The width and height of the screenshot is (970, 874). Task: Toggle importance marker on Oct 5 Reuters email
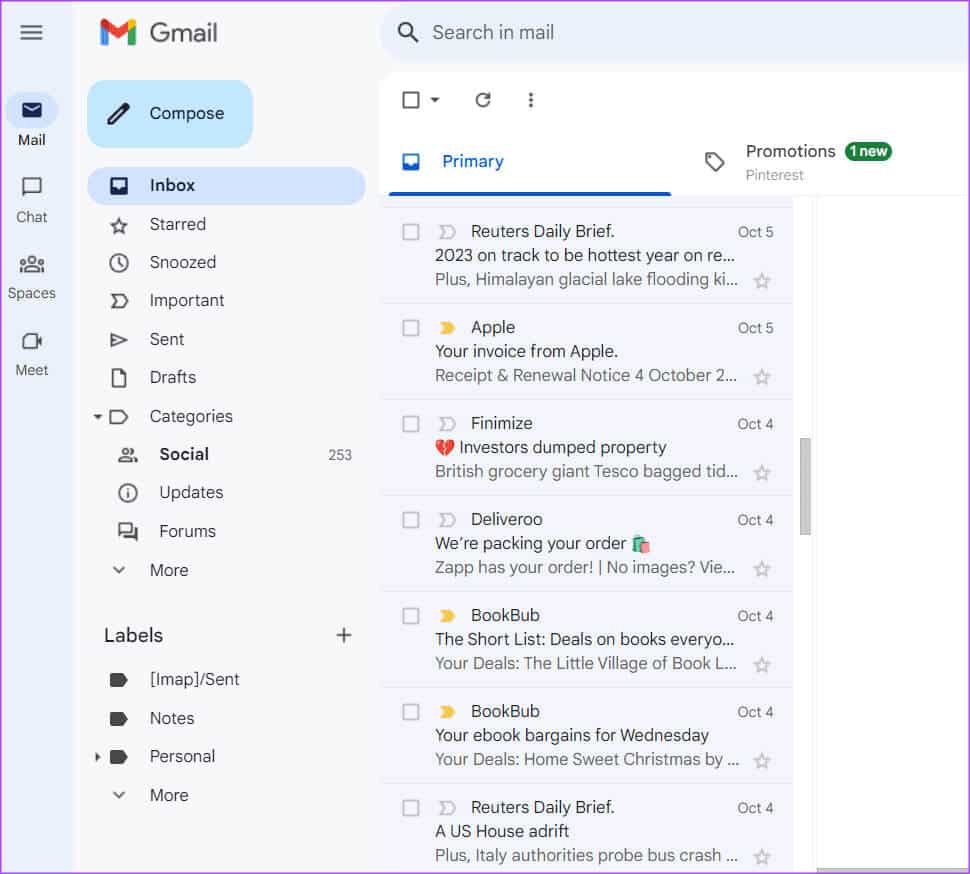click(x=447, y=232)
